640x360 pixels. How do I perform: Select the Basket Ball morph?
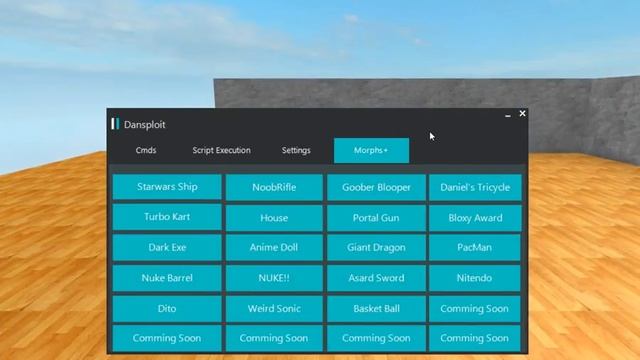point(376,309)
